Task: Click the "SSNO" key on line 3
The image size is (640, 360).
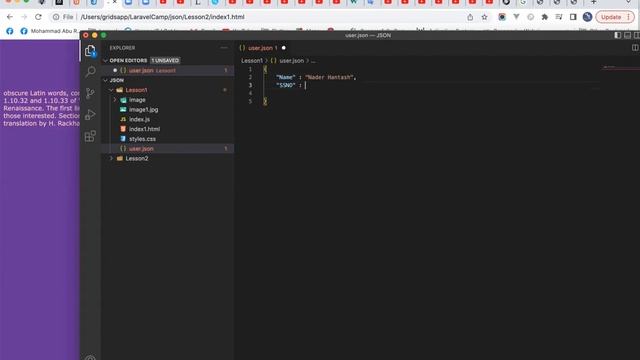Action: (285, 85)
